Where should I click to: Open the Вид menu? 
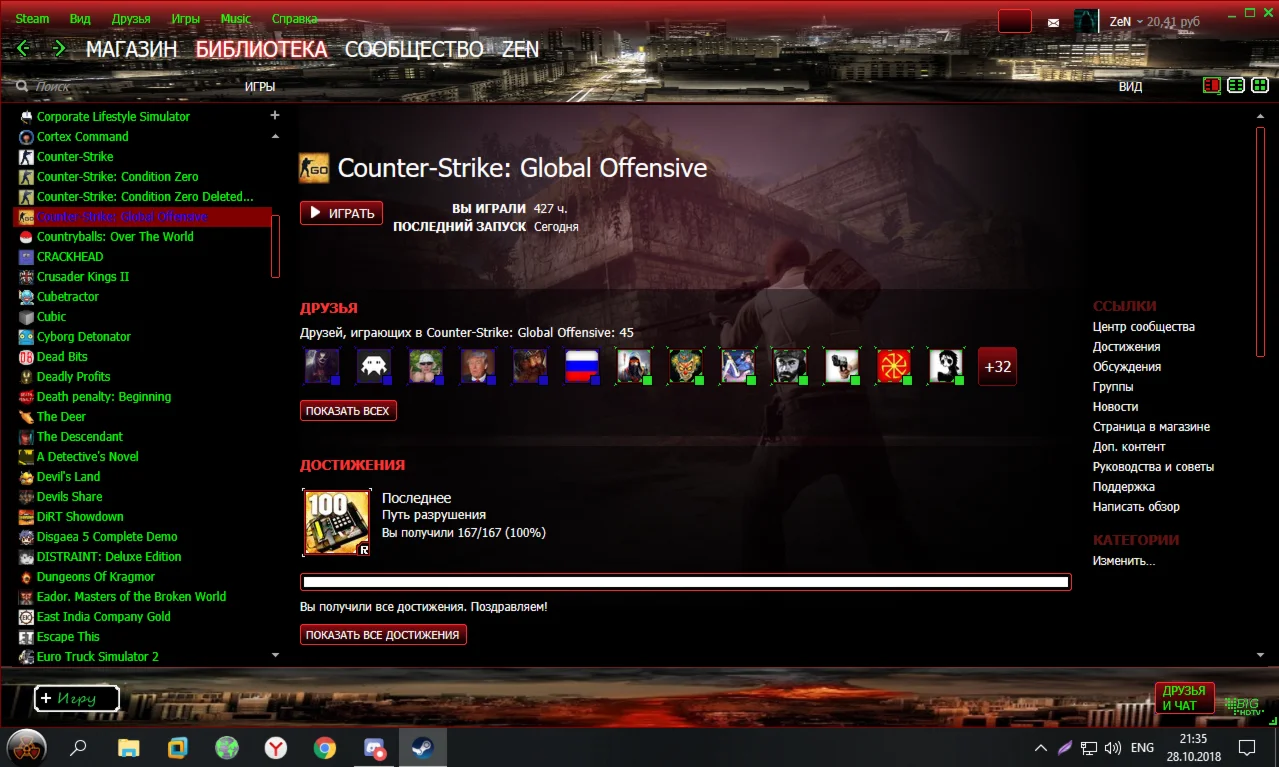(x=80, y=19)
